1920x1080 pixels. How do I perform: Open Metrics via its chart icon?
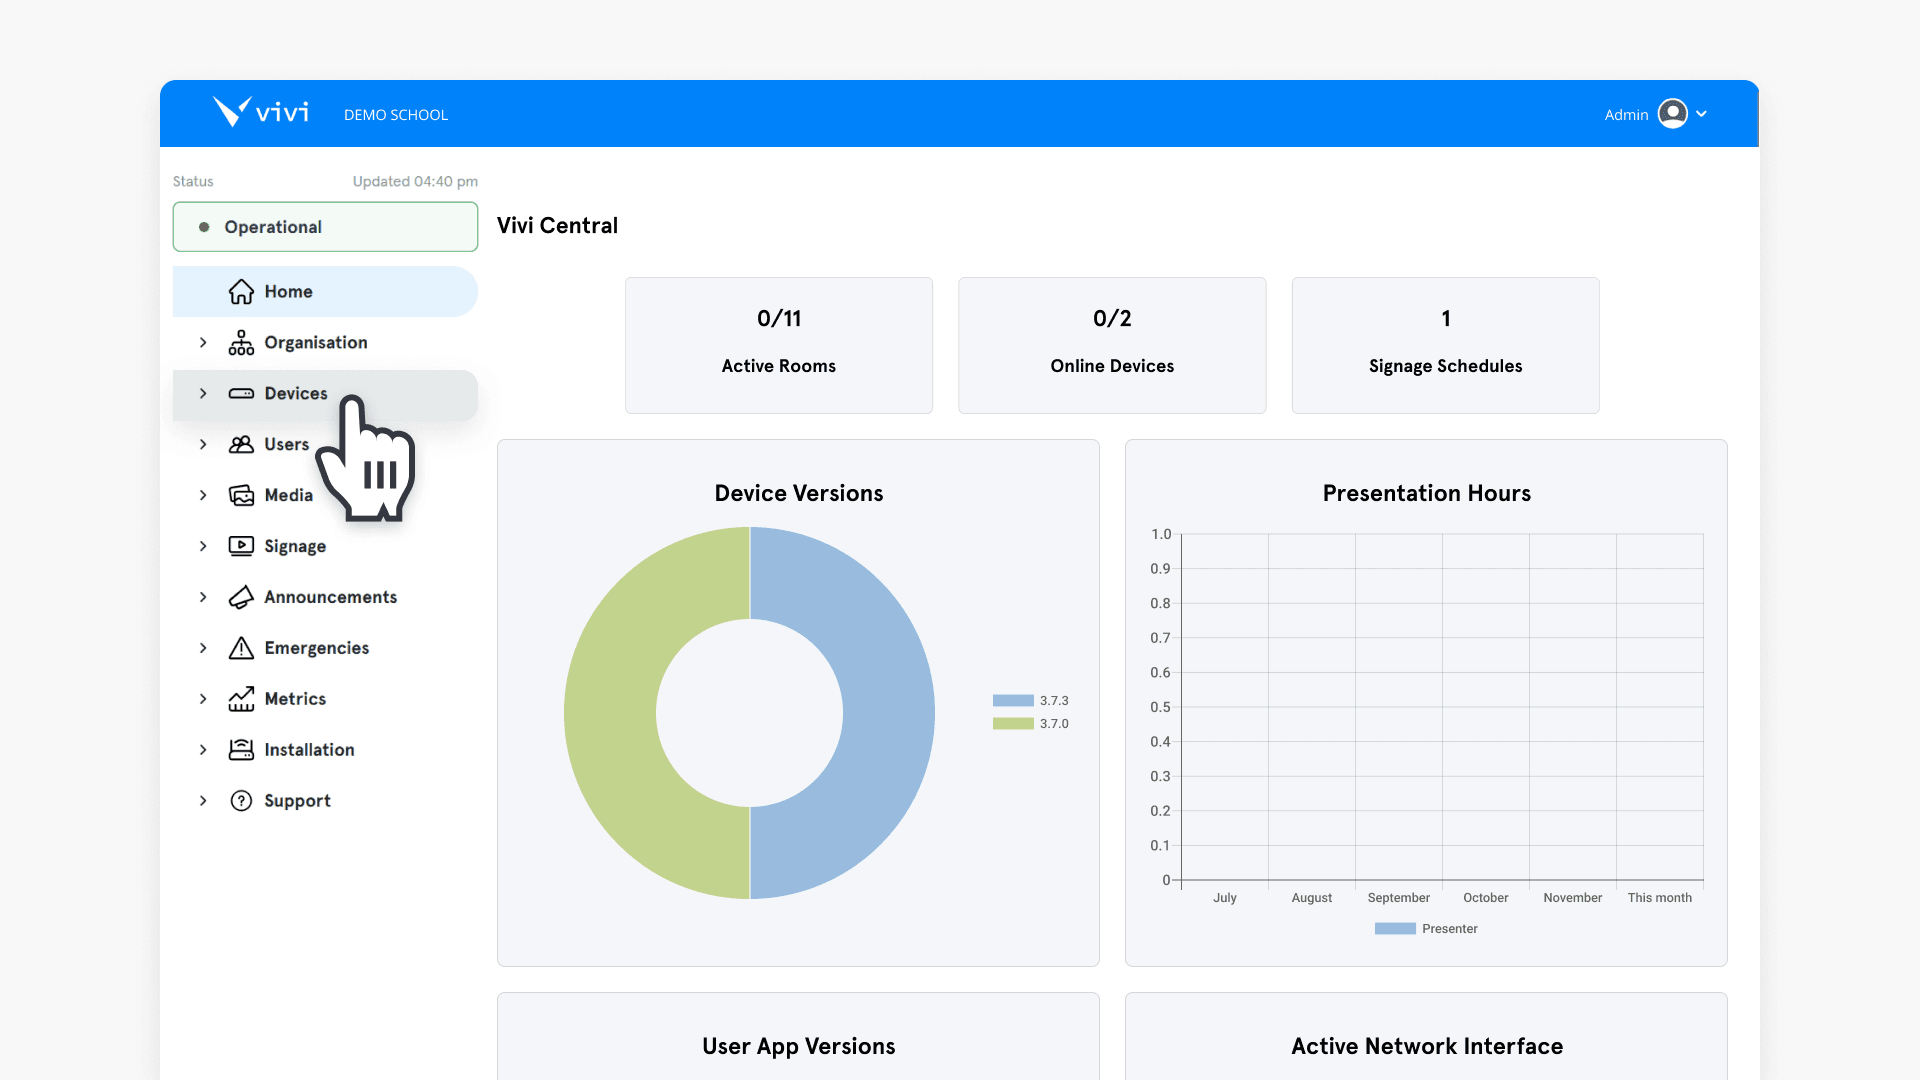[x=241, y=699]
